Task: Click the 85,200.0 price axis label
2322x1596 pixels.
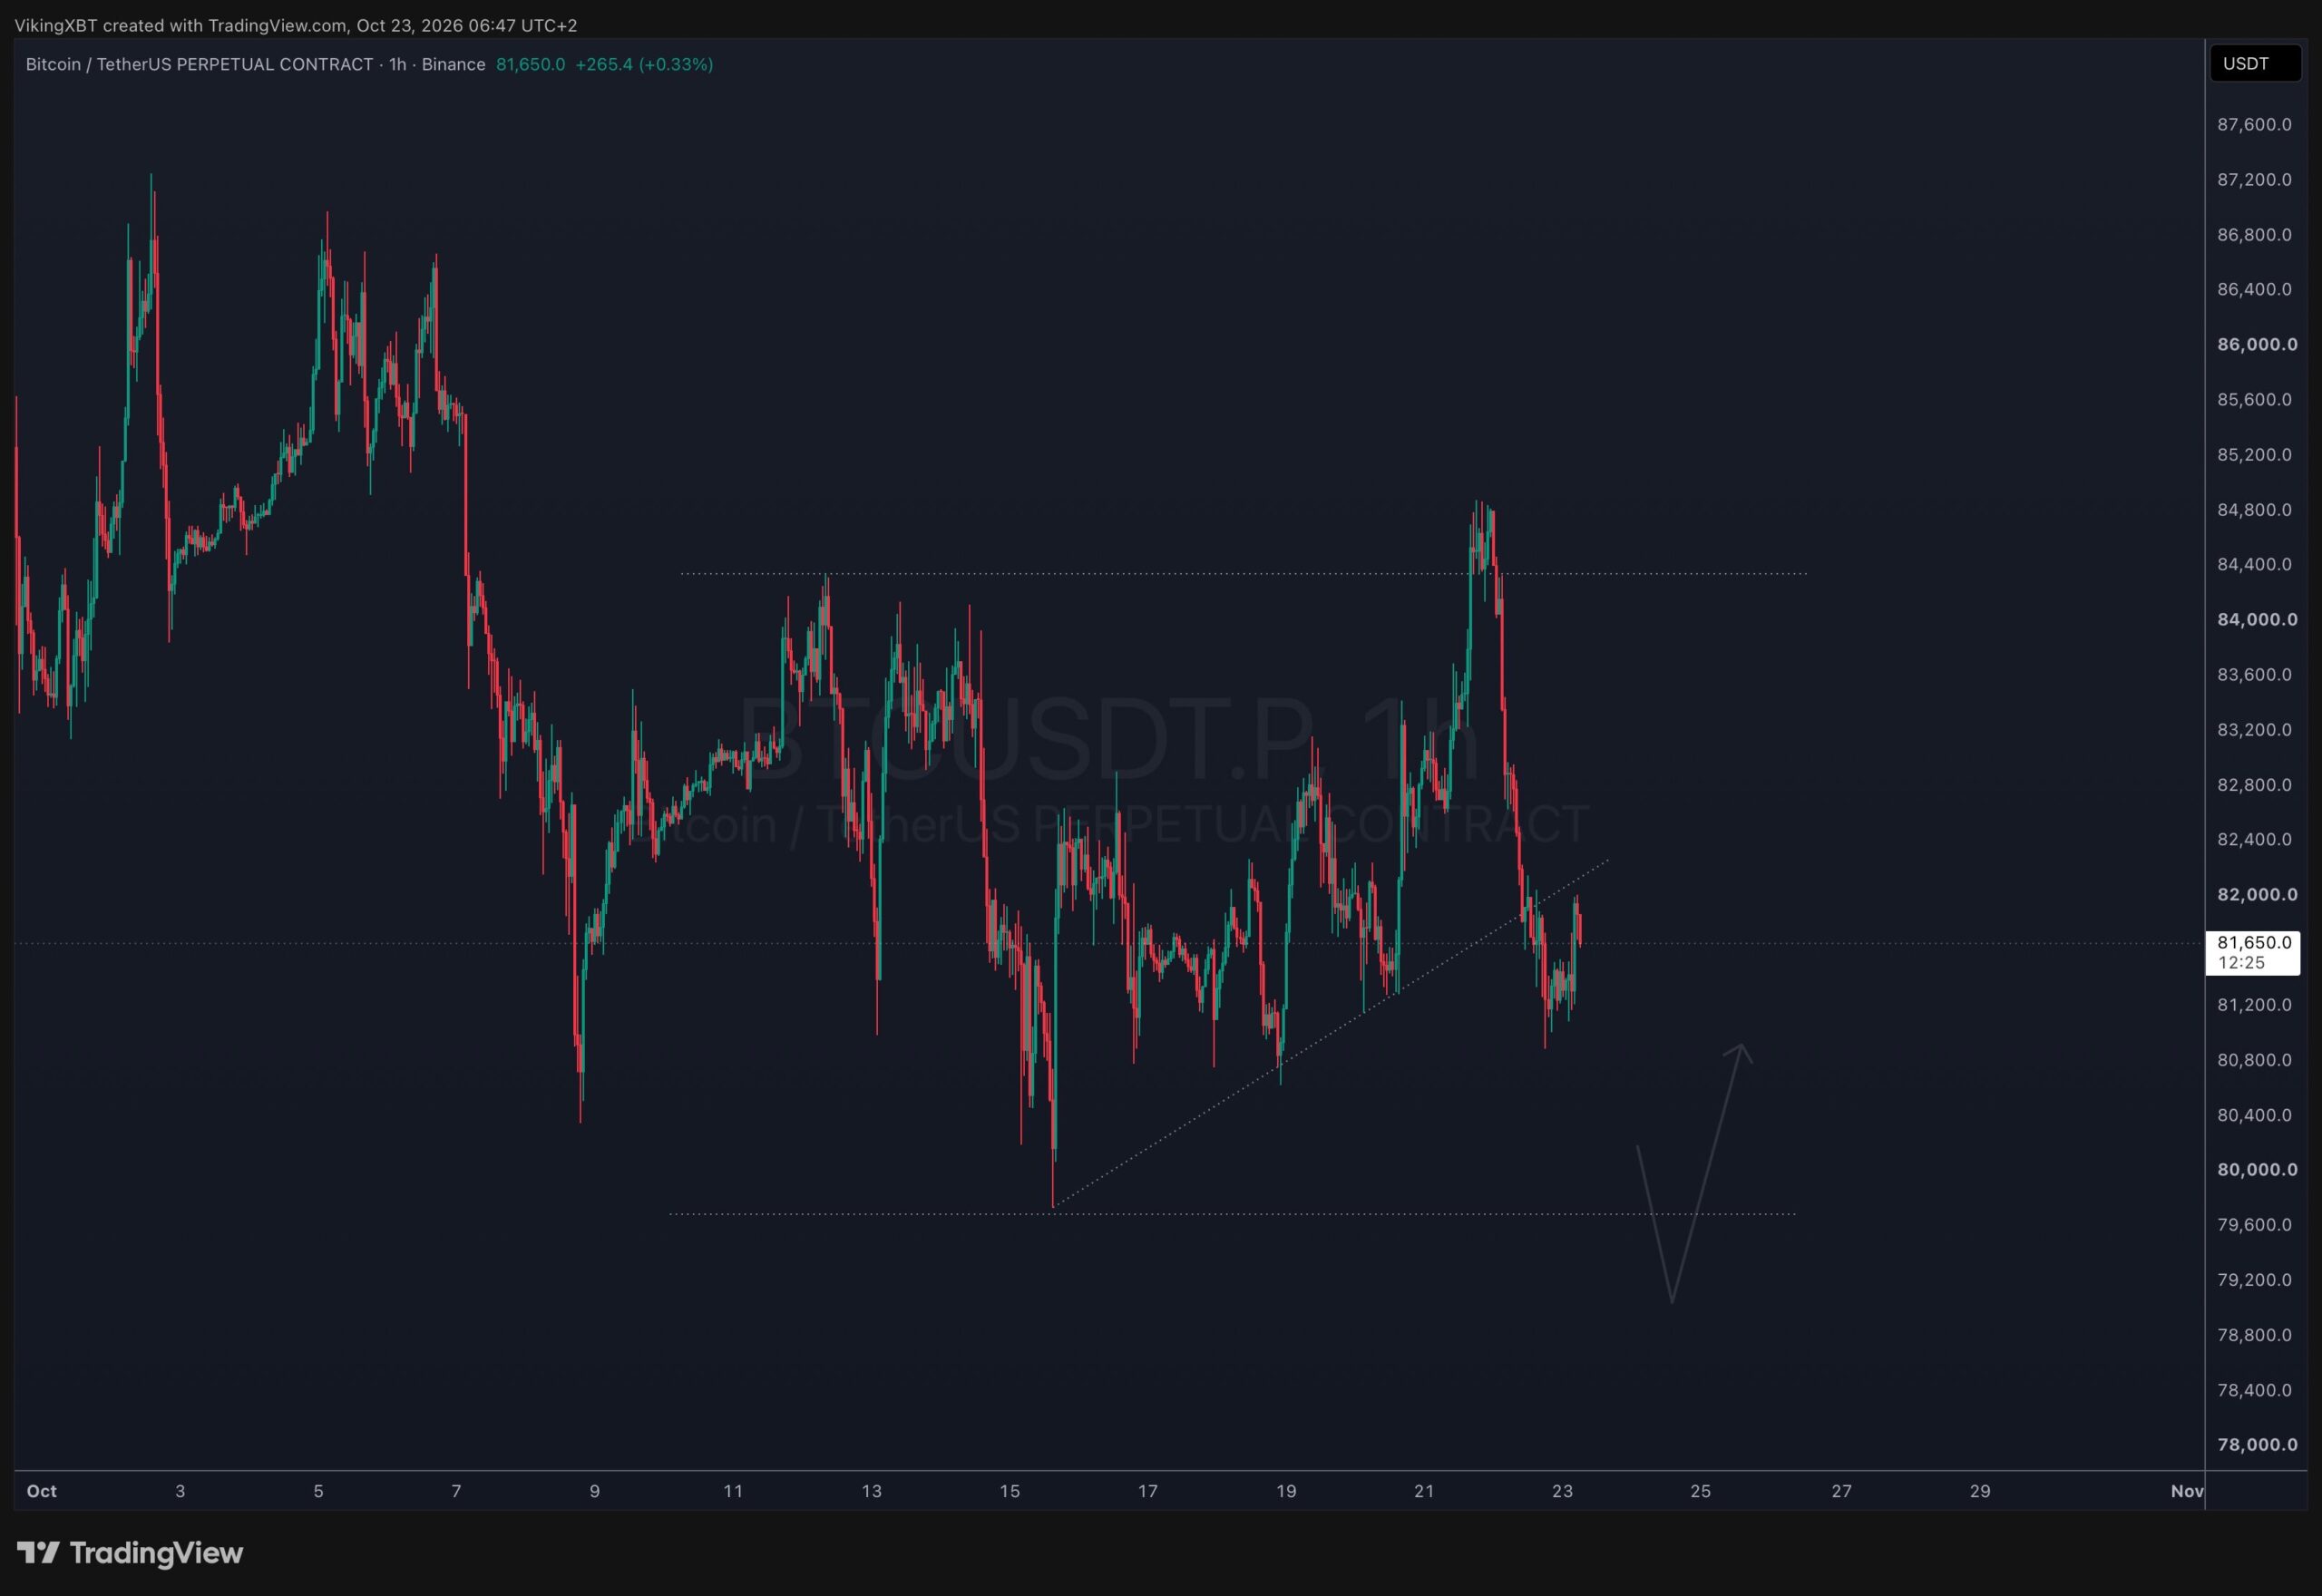Action: coord(2254,454)
